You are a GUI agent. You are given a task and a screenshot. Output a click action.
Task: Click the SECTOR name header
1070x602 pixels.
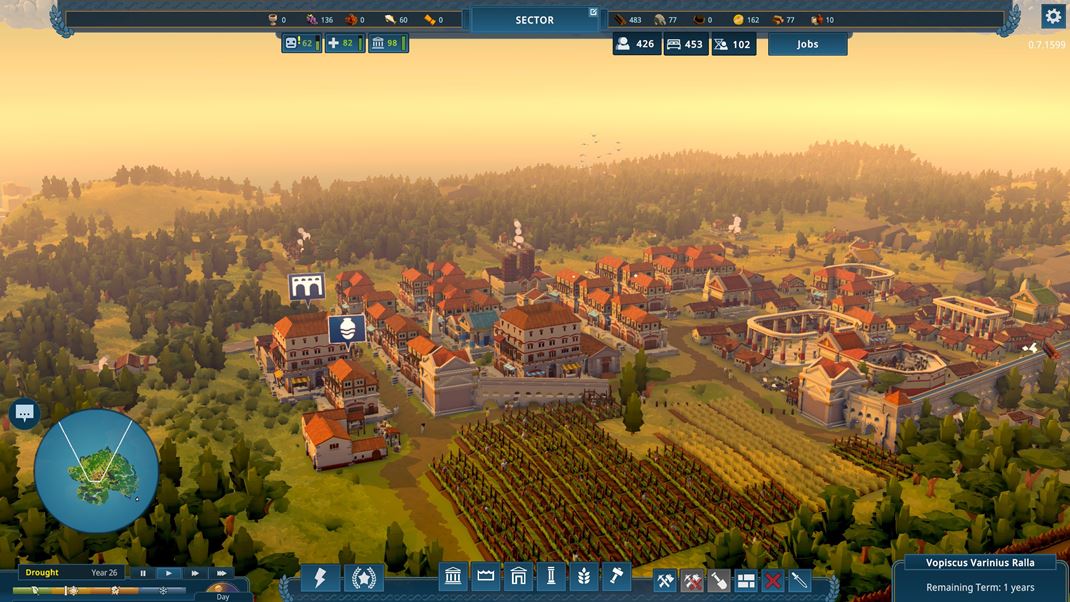click(x=534, y=20)
